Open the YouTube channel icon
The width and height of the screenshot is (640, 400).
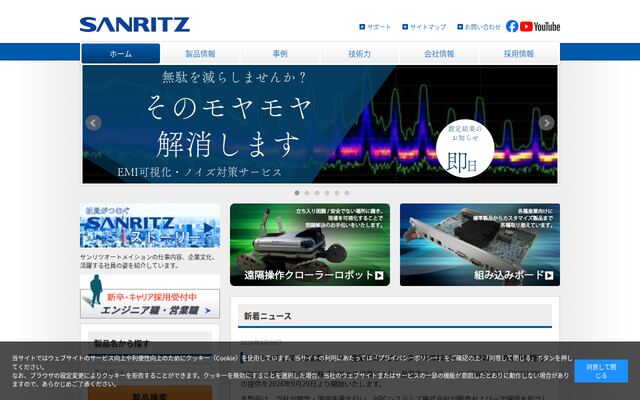(x=540, y=27)
